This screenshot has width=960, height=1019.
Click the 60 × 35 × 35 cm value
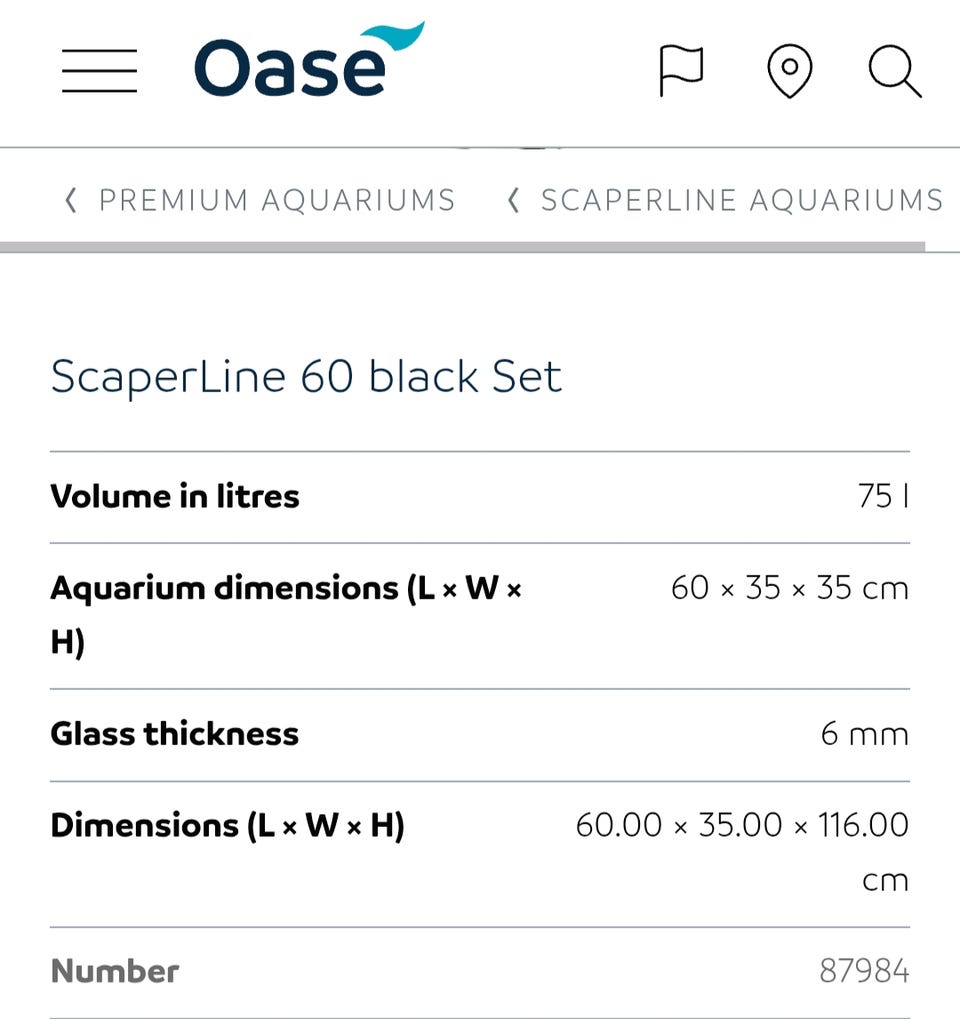[x=789, y=588]
